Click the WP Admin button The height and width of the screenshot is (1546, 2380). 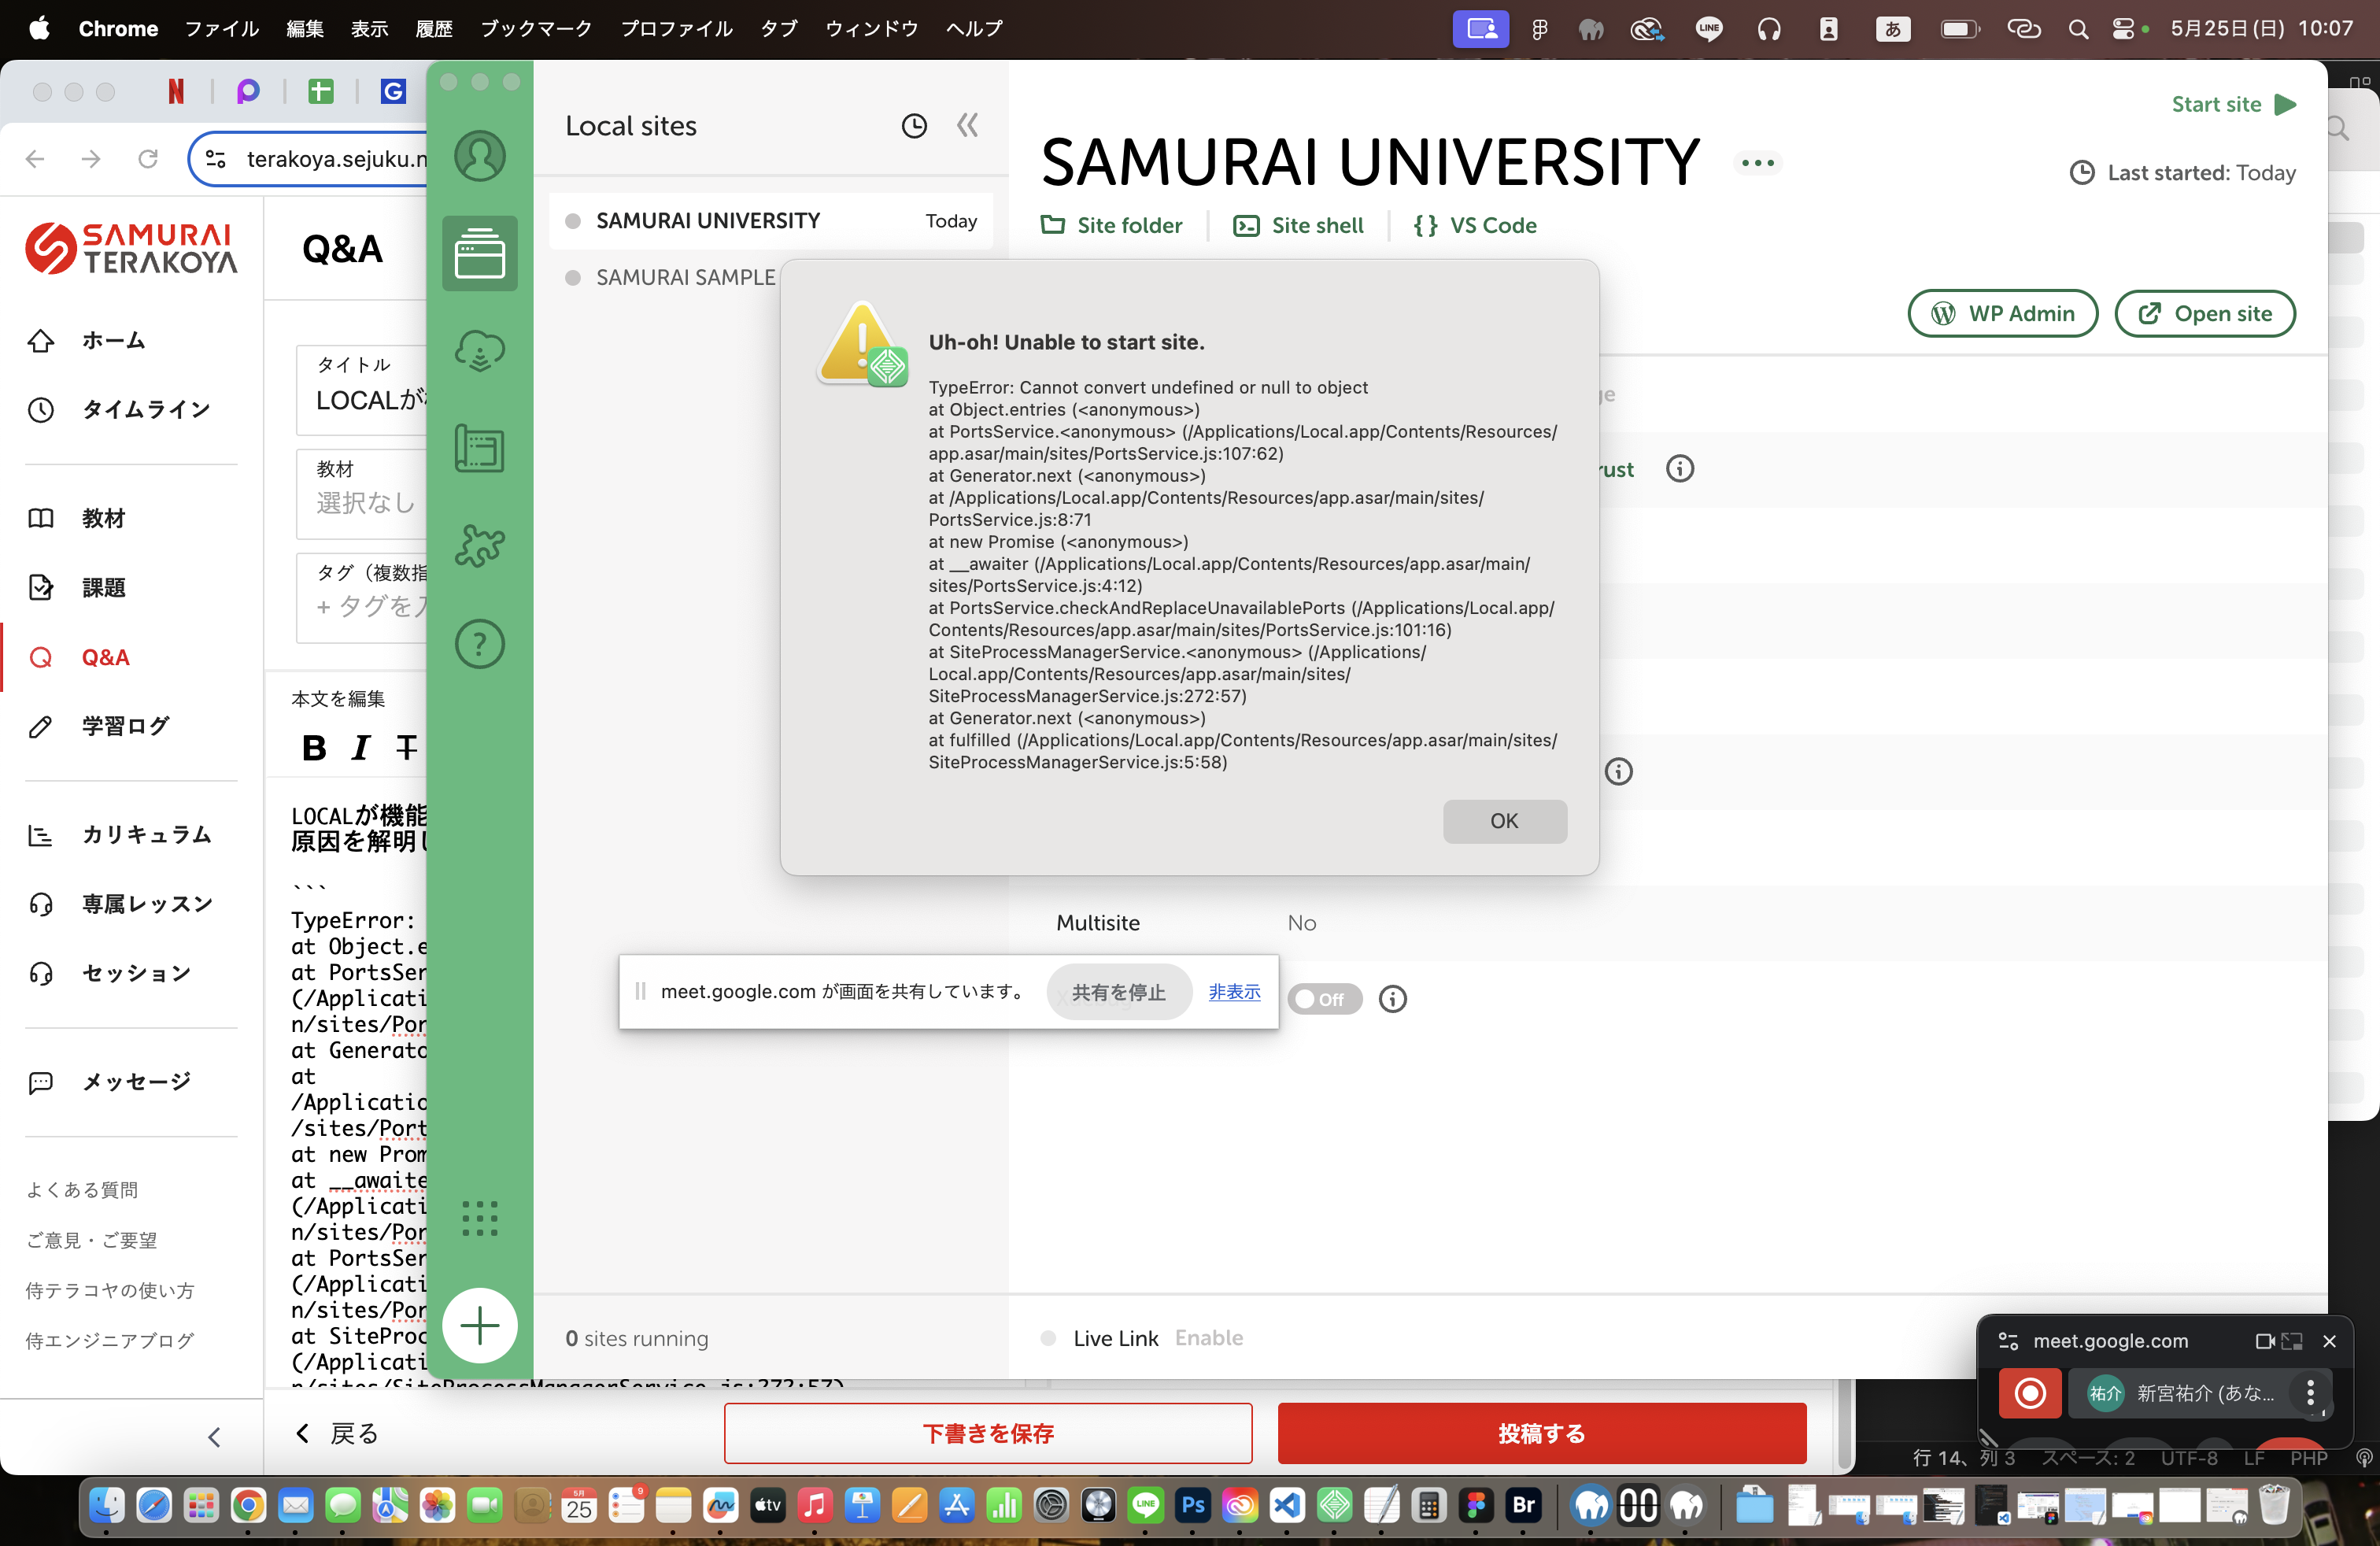click(2002, 314)
